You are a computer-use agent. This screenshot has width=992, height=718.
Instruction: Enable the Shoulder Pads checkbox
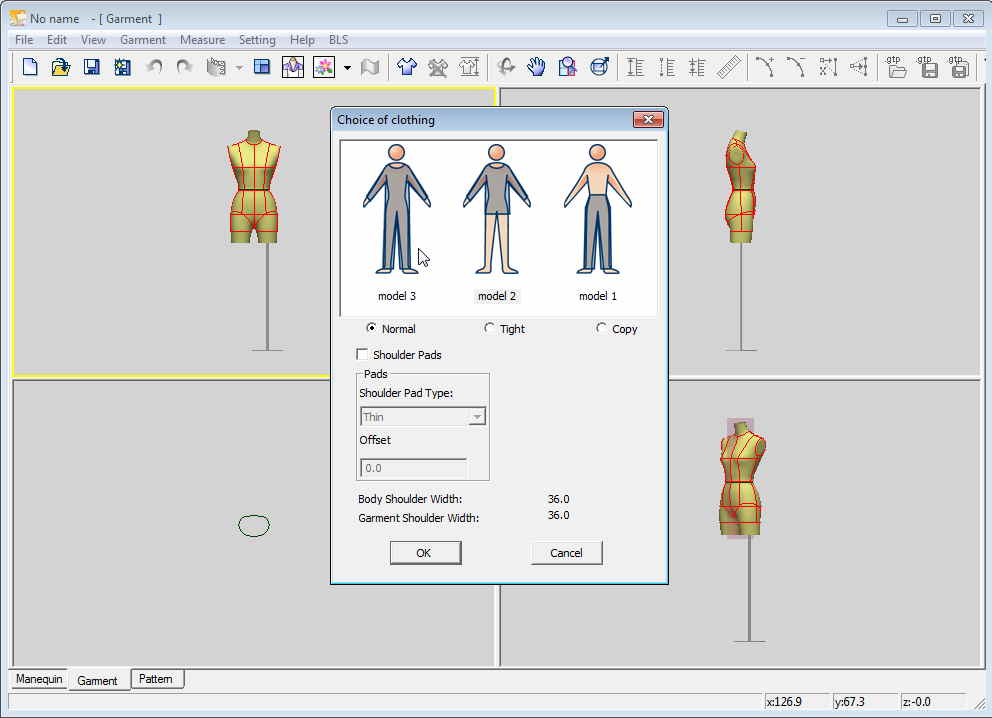click(x=362, y=354)
